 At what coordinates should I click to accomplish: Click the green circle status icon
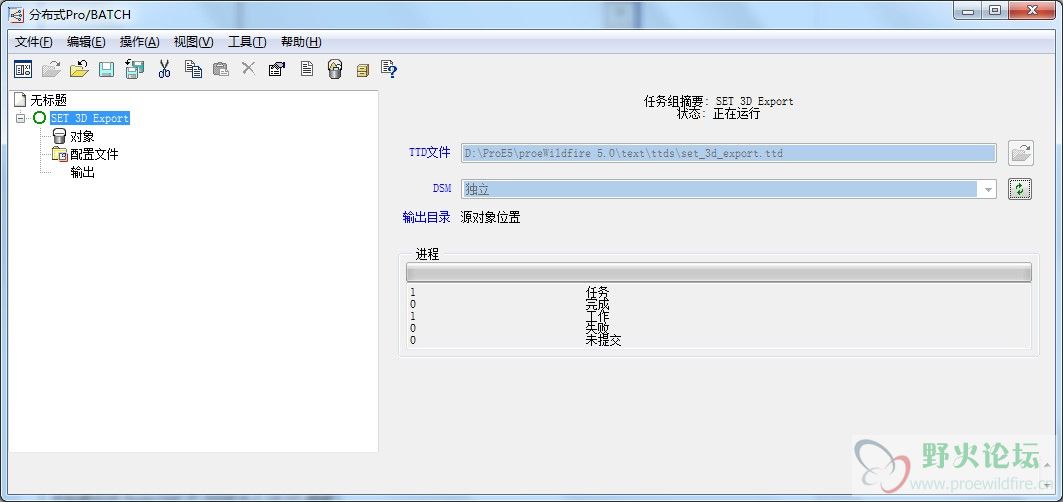(40, 118)
